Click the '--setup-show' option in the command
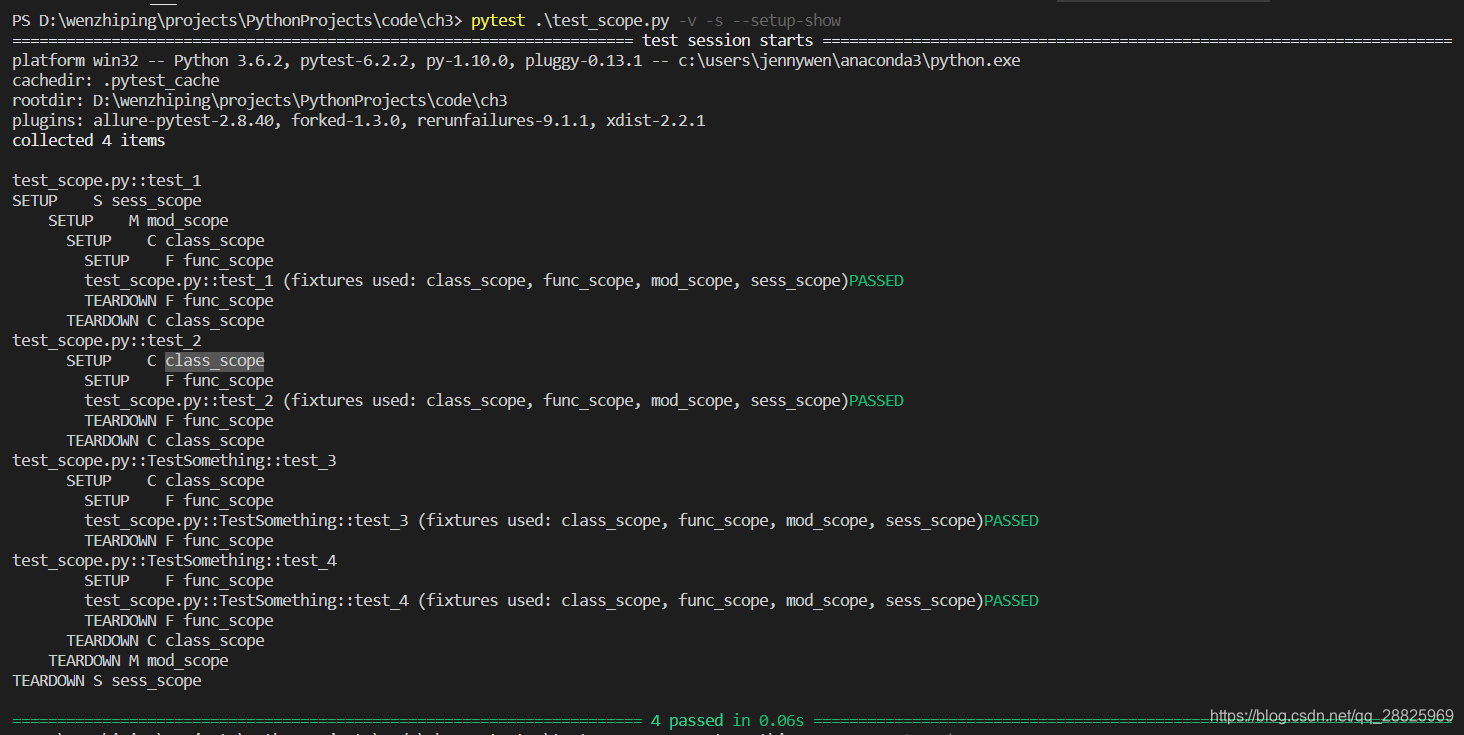This screenshot has height=735, width=1464. pos(787,21)
